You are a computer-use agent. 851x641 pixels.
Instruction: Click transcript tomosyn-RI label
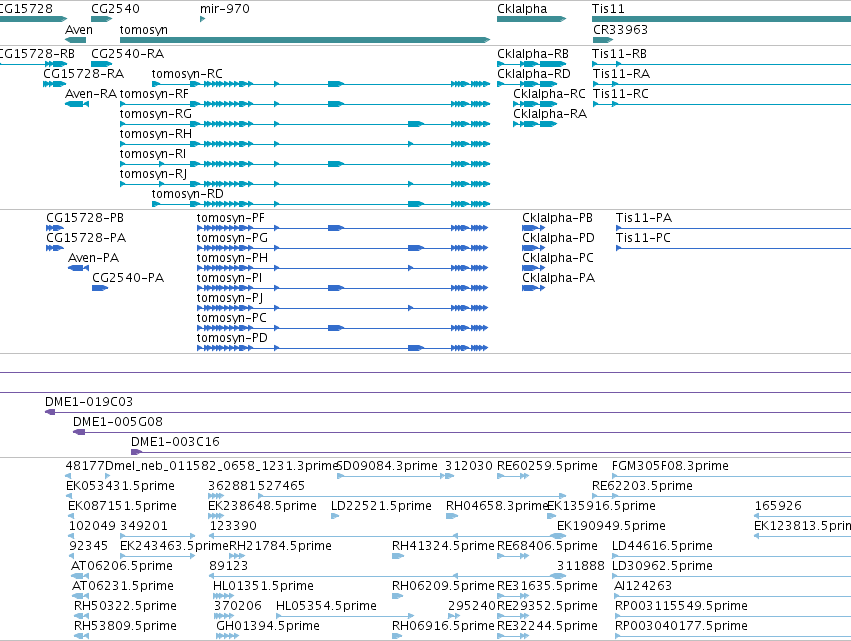coord(153,154)
